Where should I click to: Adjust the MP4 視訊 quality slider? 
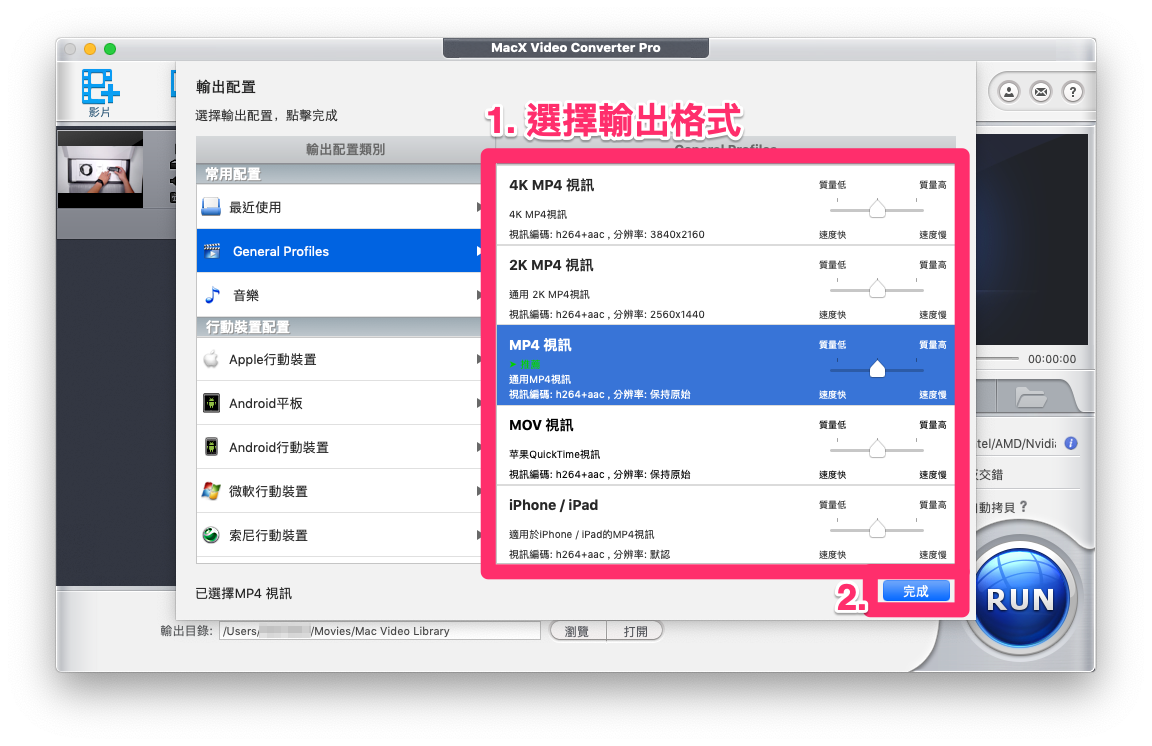point(876,369)
